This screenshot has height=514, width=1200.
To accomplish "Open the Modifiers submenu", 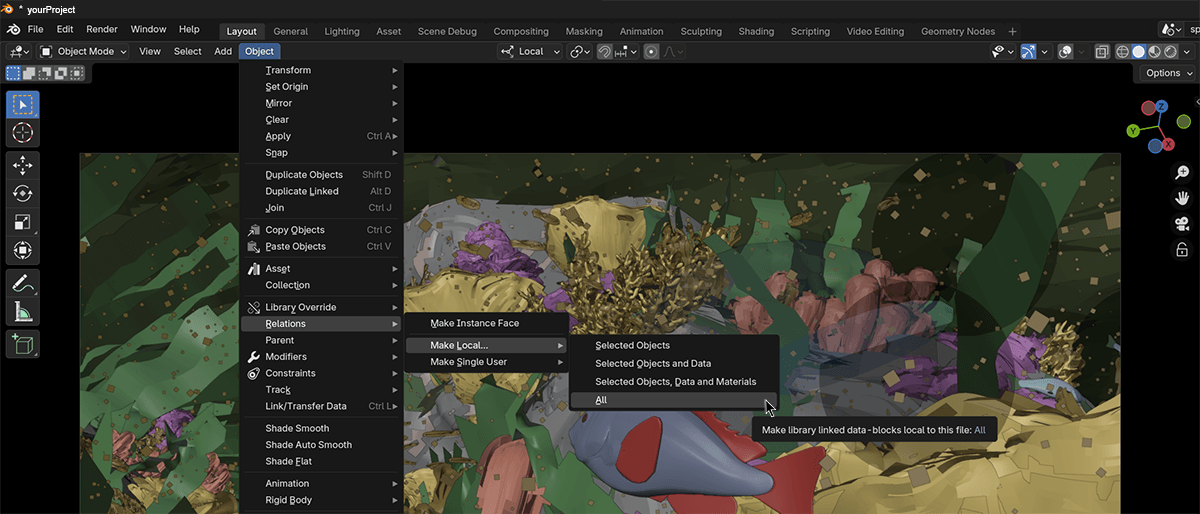I will pos(321,357).
